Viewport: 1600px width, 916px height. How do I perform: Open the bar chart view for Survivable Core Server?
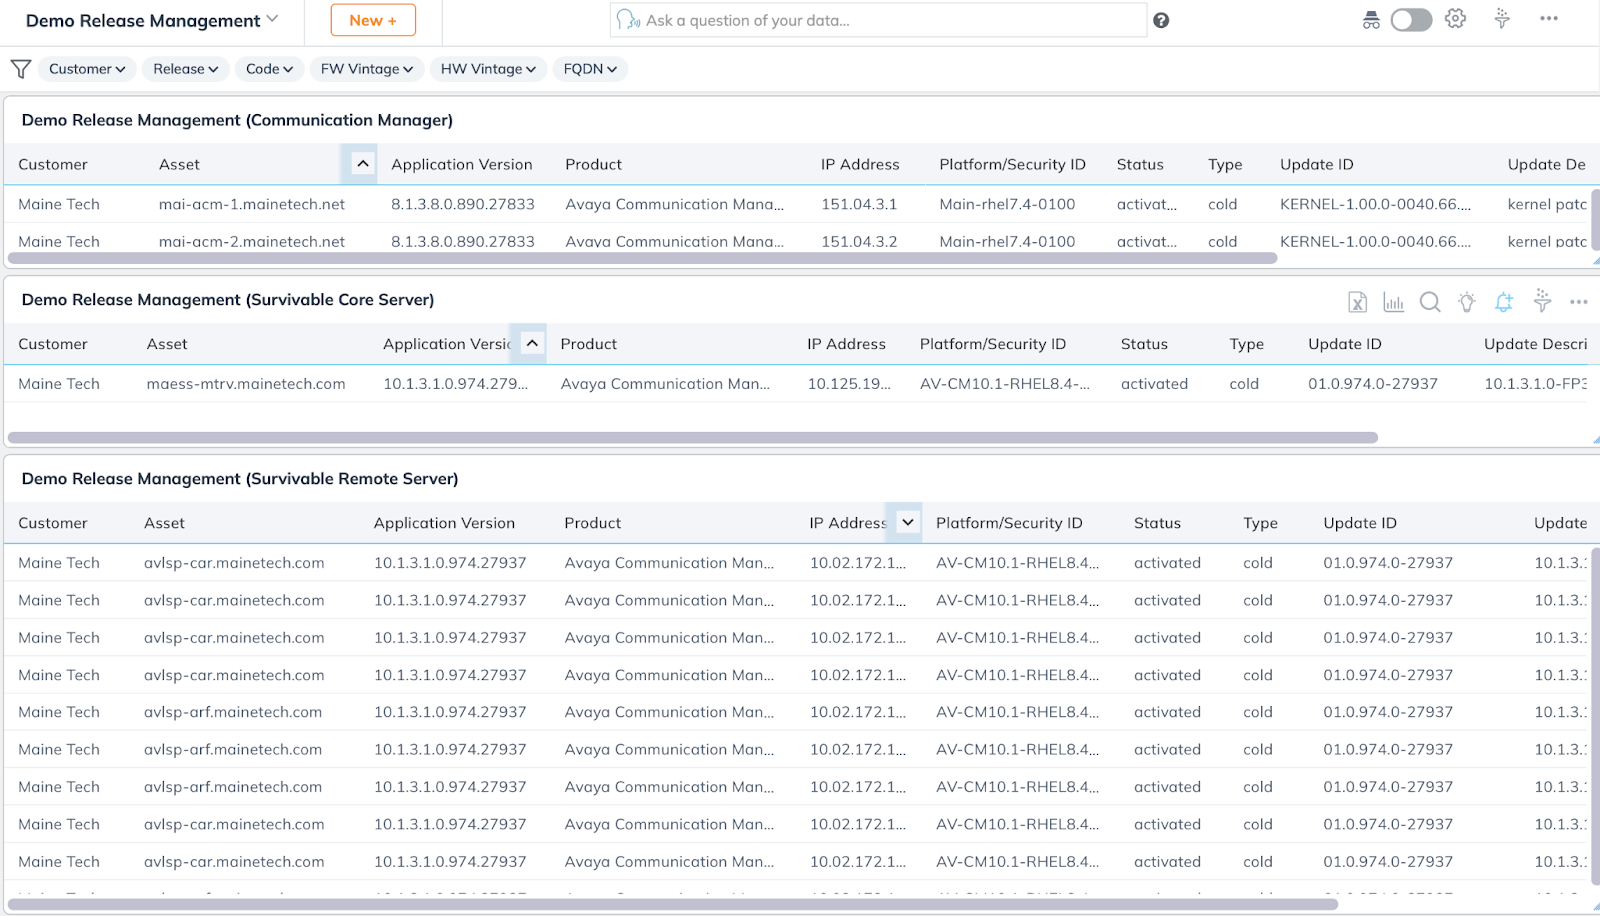pos(1394,301)
